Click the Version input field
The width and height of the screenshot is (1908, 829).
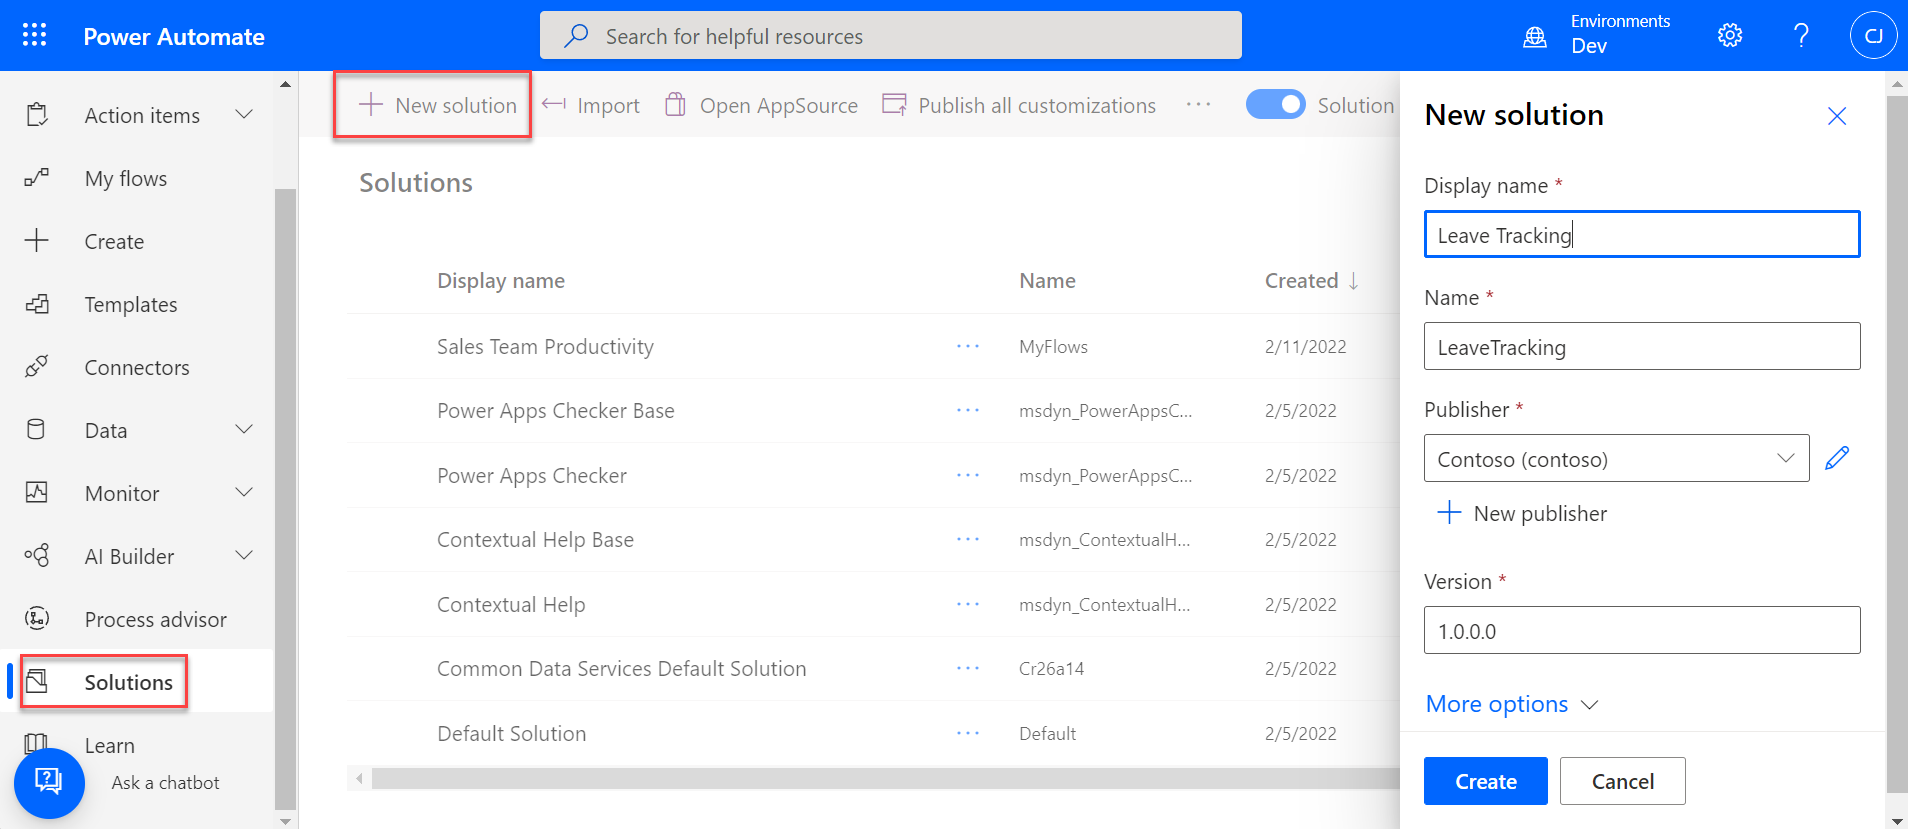click(x=1641, y=631)
